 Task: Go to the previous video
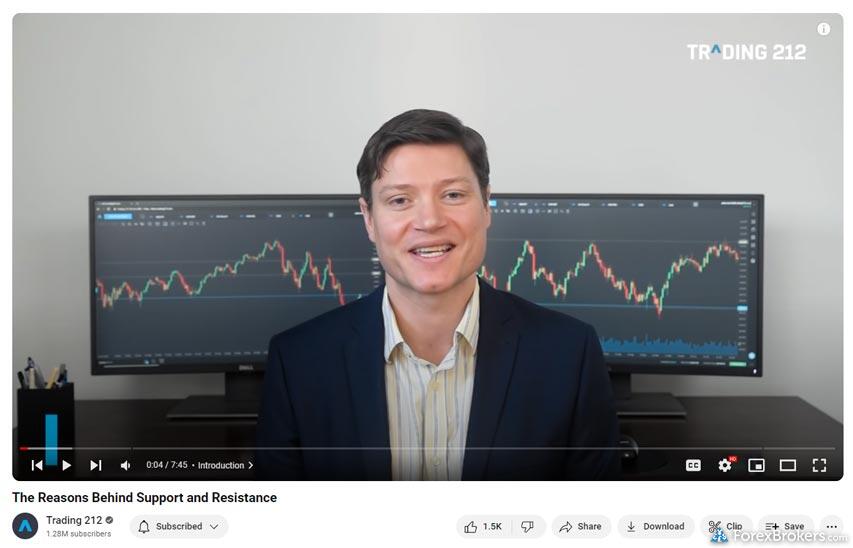(x=36, y=465)
